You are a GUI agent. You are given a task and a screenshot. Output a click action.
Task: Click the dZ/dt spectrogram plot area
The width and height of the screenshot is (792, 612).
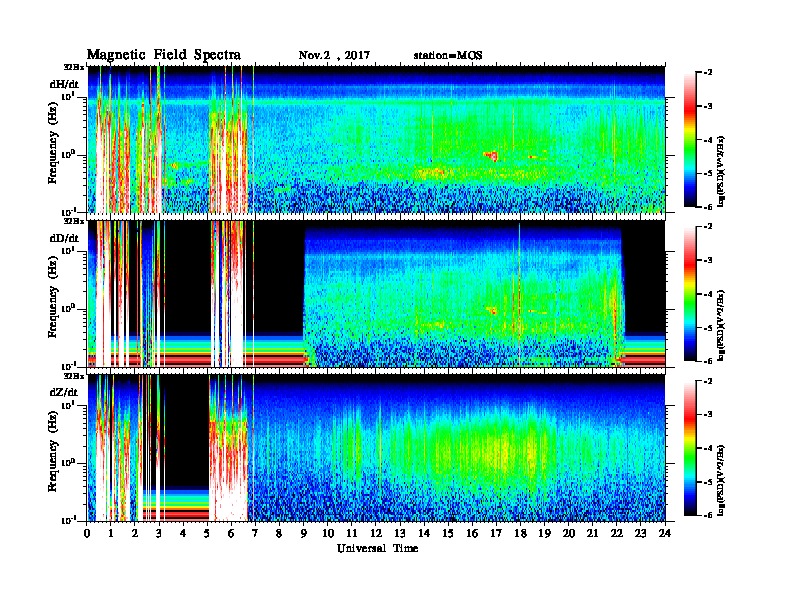point(377,447)
